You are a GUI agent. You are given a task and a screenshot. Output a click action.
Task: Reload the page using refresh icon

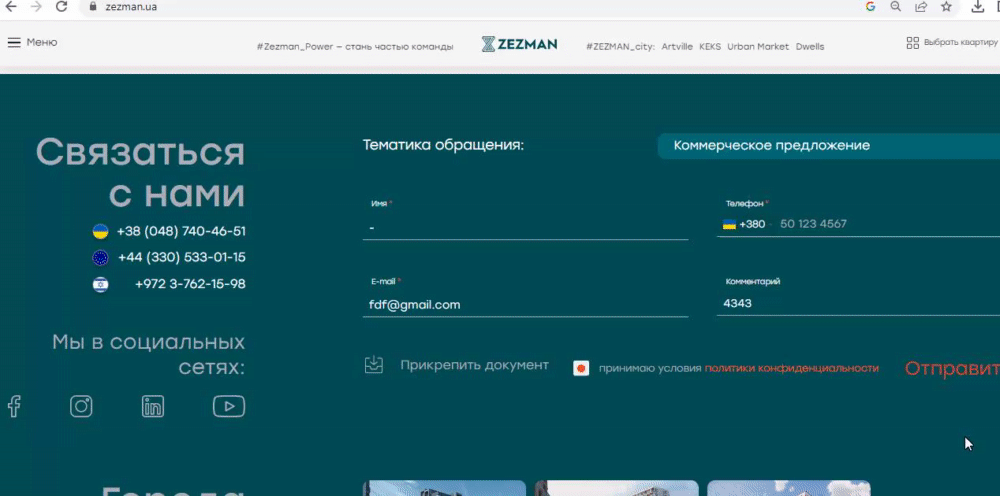(x=61, y=6)
